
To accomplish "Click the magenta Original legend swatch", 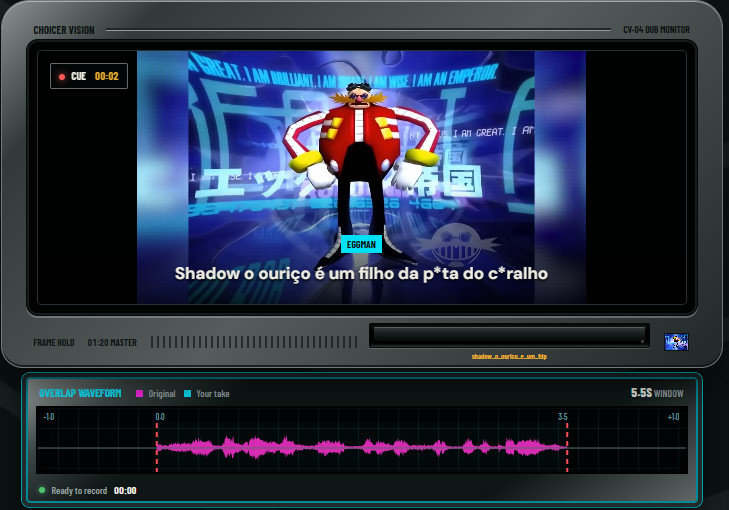I will click(x=139, y=393).
